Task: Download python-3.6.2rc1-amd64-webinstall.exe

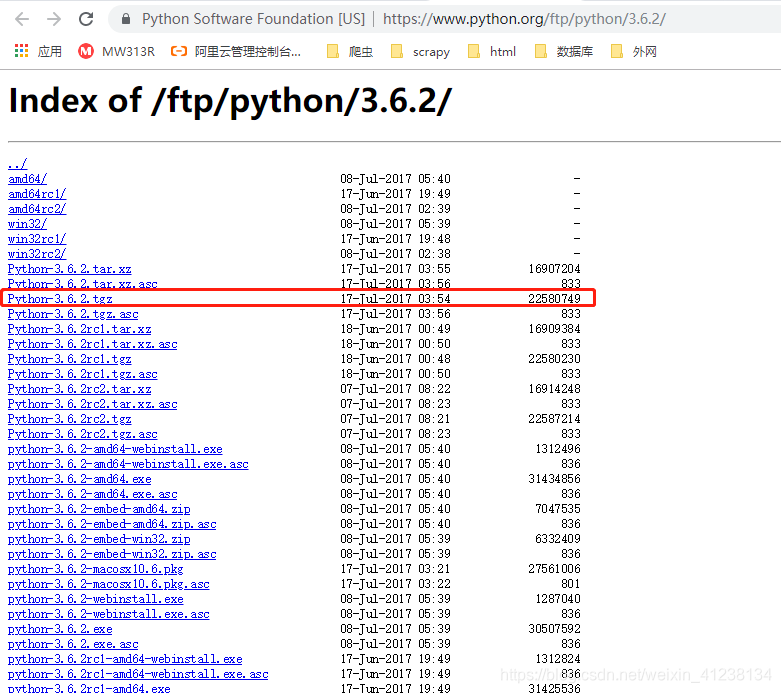Action: [125, 659]
